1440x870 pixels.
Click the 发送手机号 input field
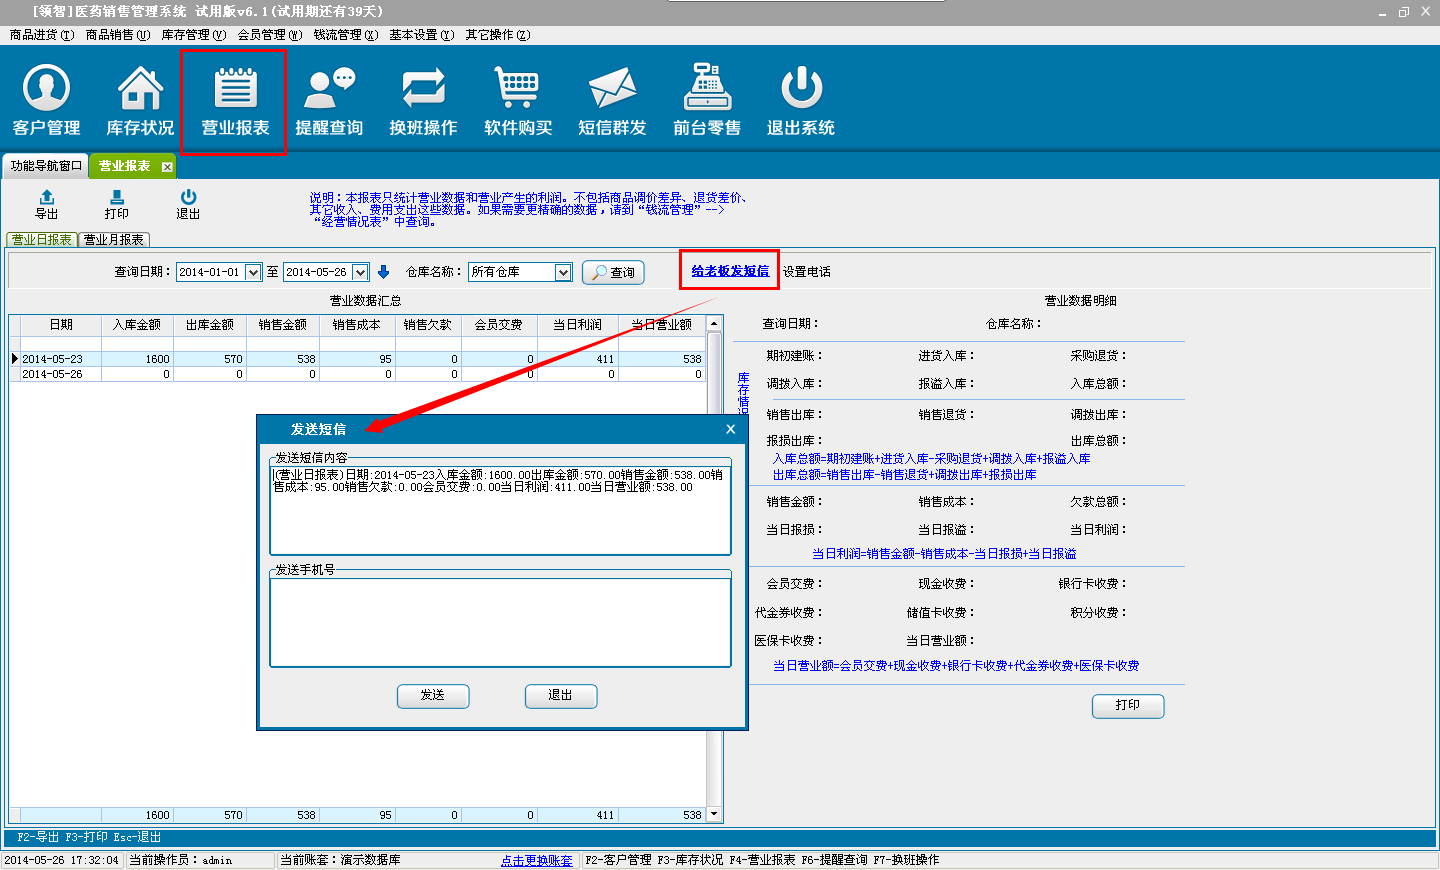(500, 621)
